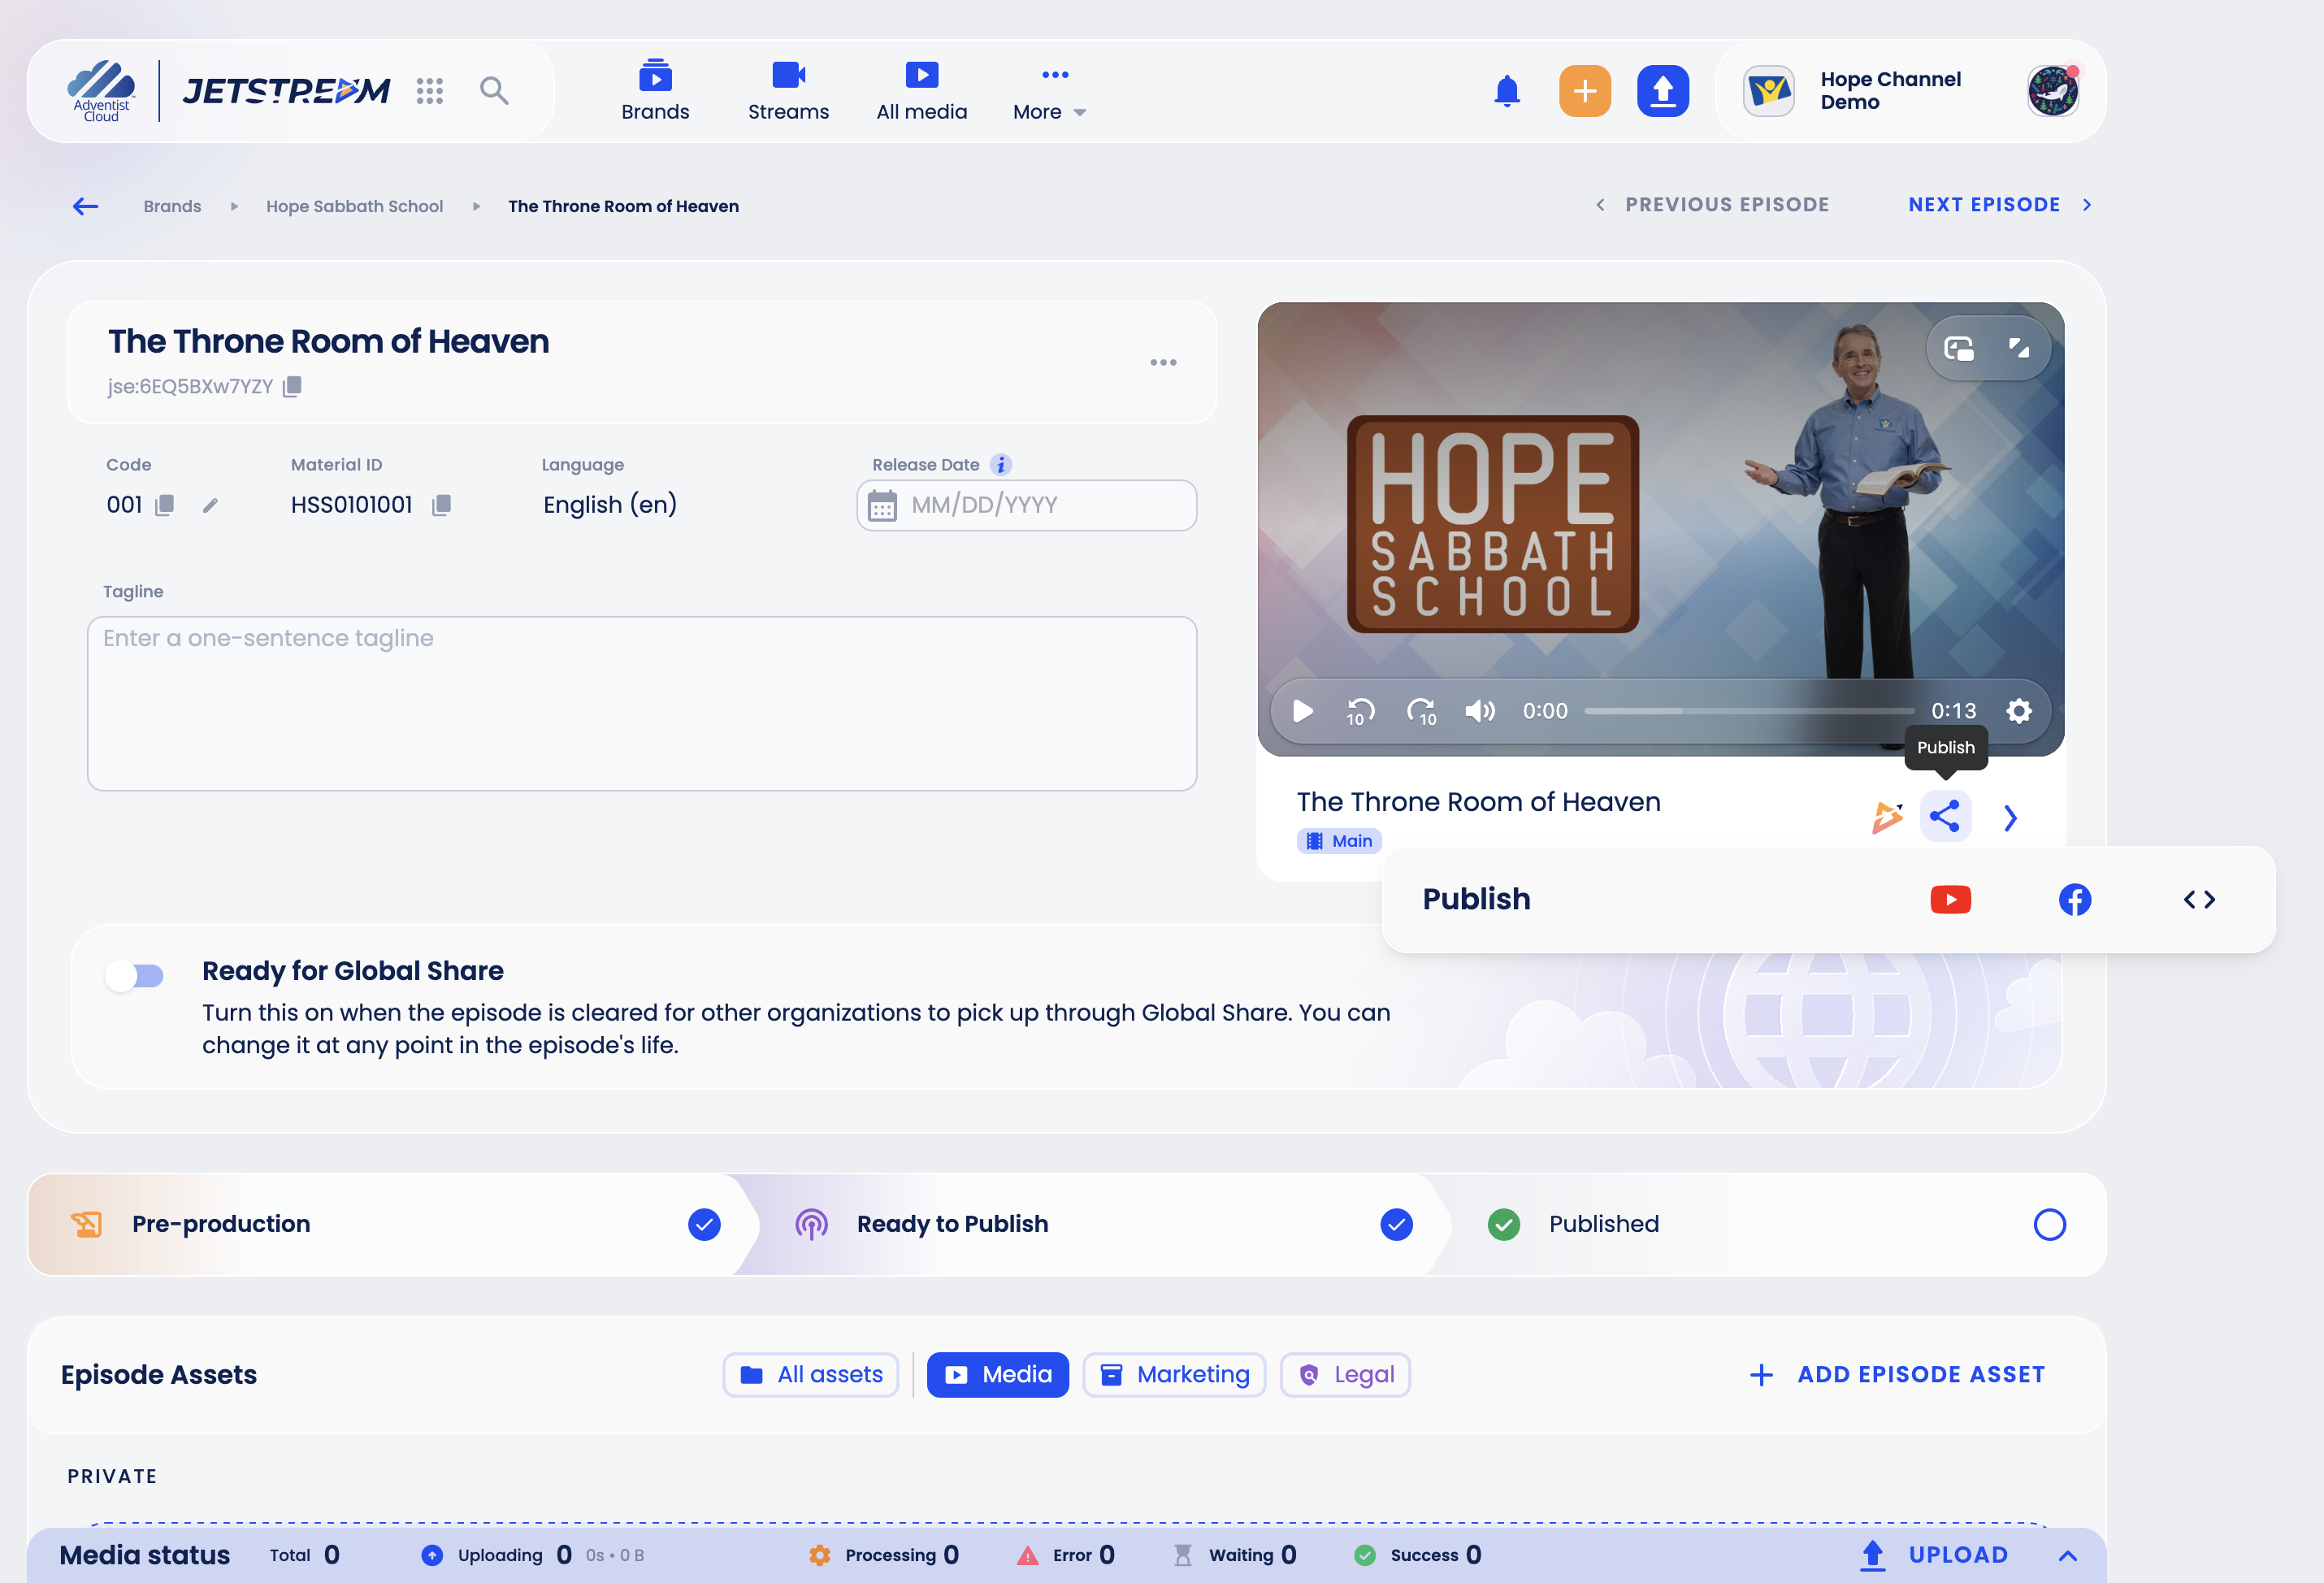Click the orange Jetstream play icon beside the title
2324x1583 pixels.
point(1886,817)
